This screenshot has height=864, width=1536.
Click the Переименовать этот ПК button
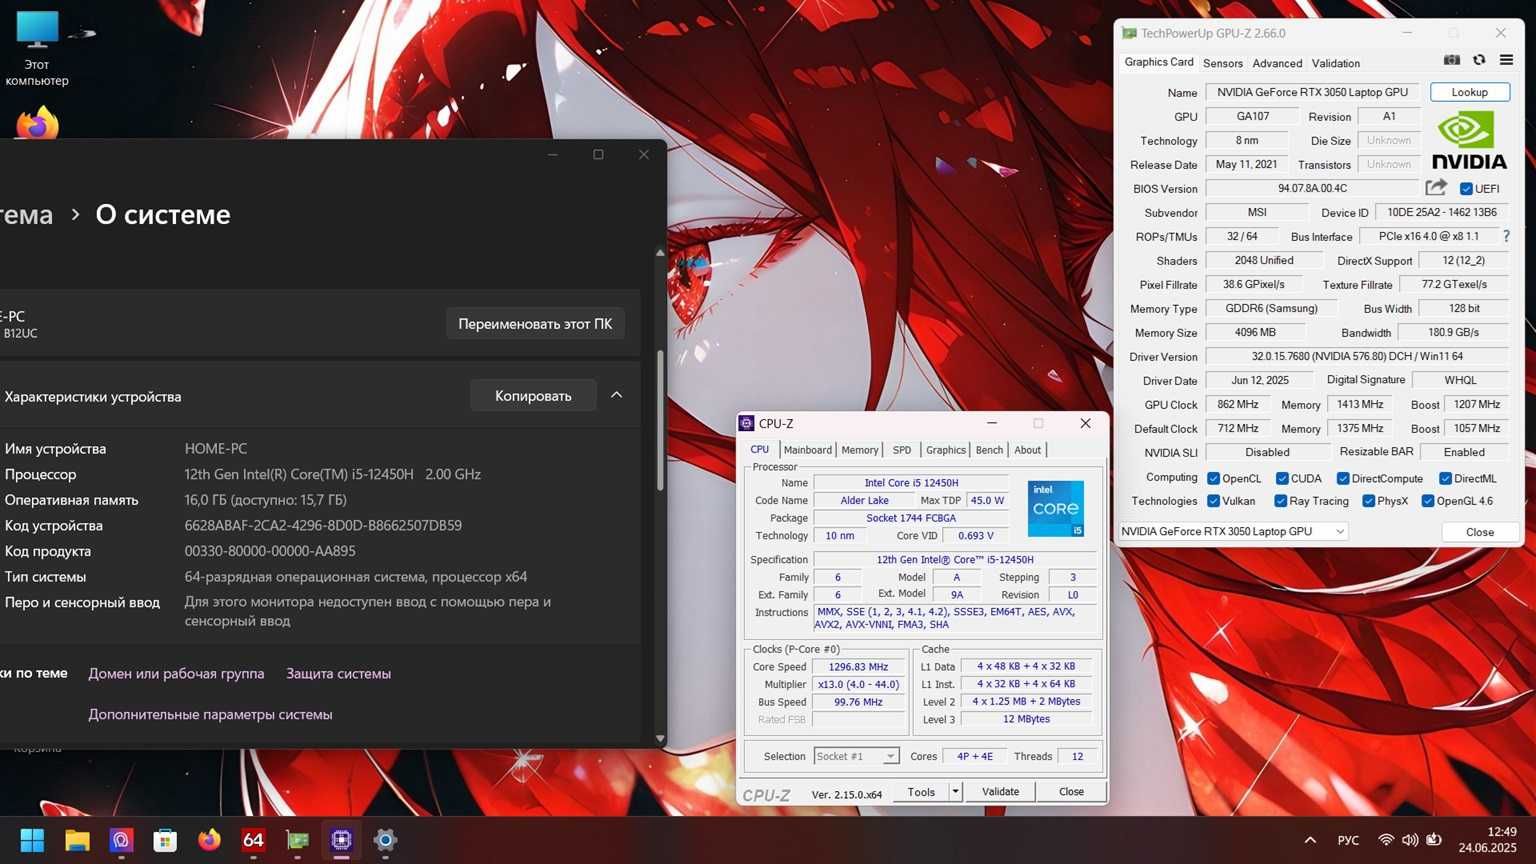535,323
